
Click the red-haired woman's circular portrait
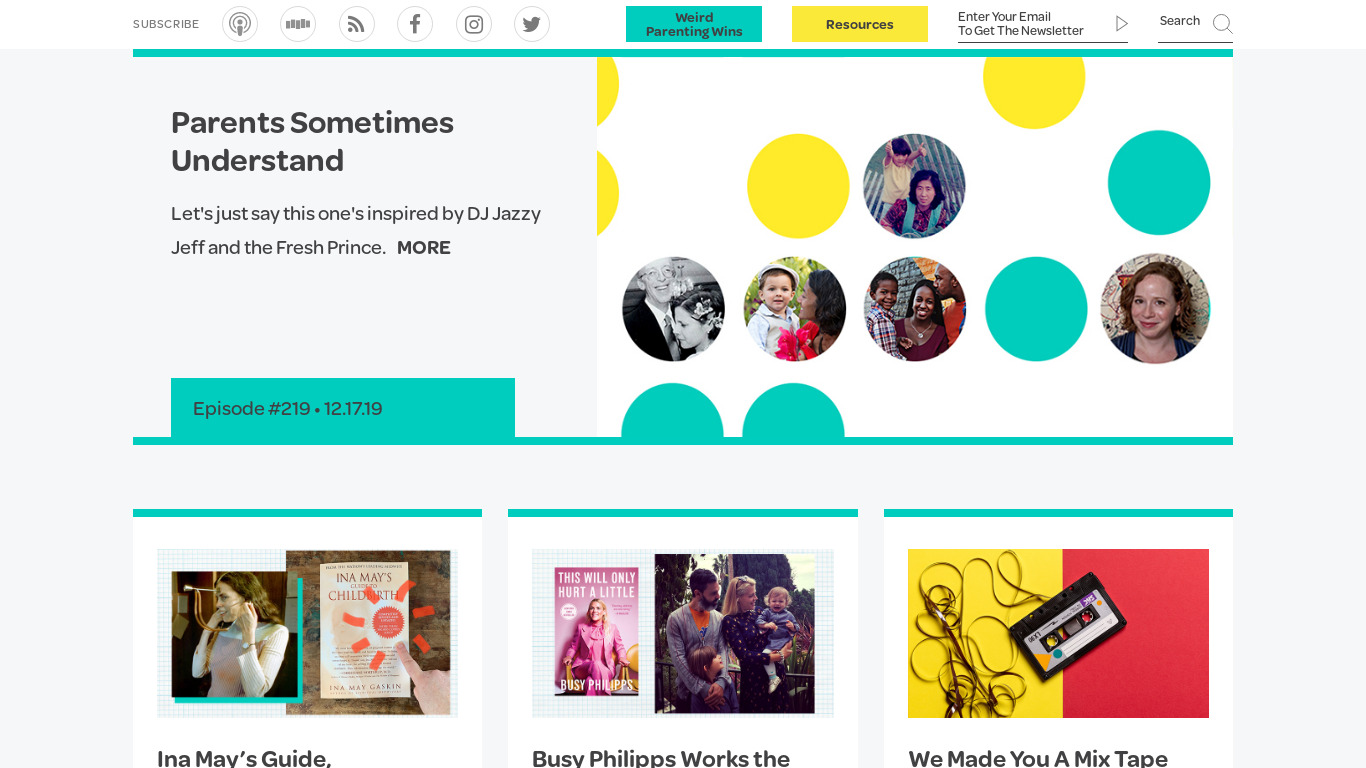coord(1155,309)
